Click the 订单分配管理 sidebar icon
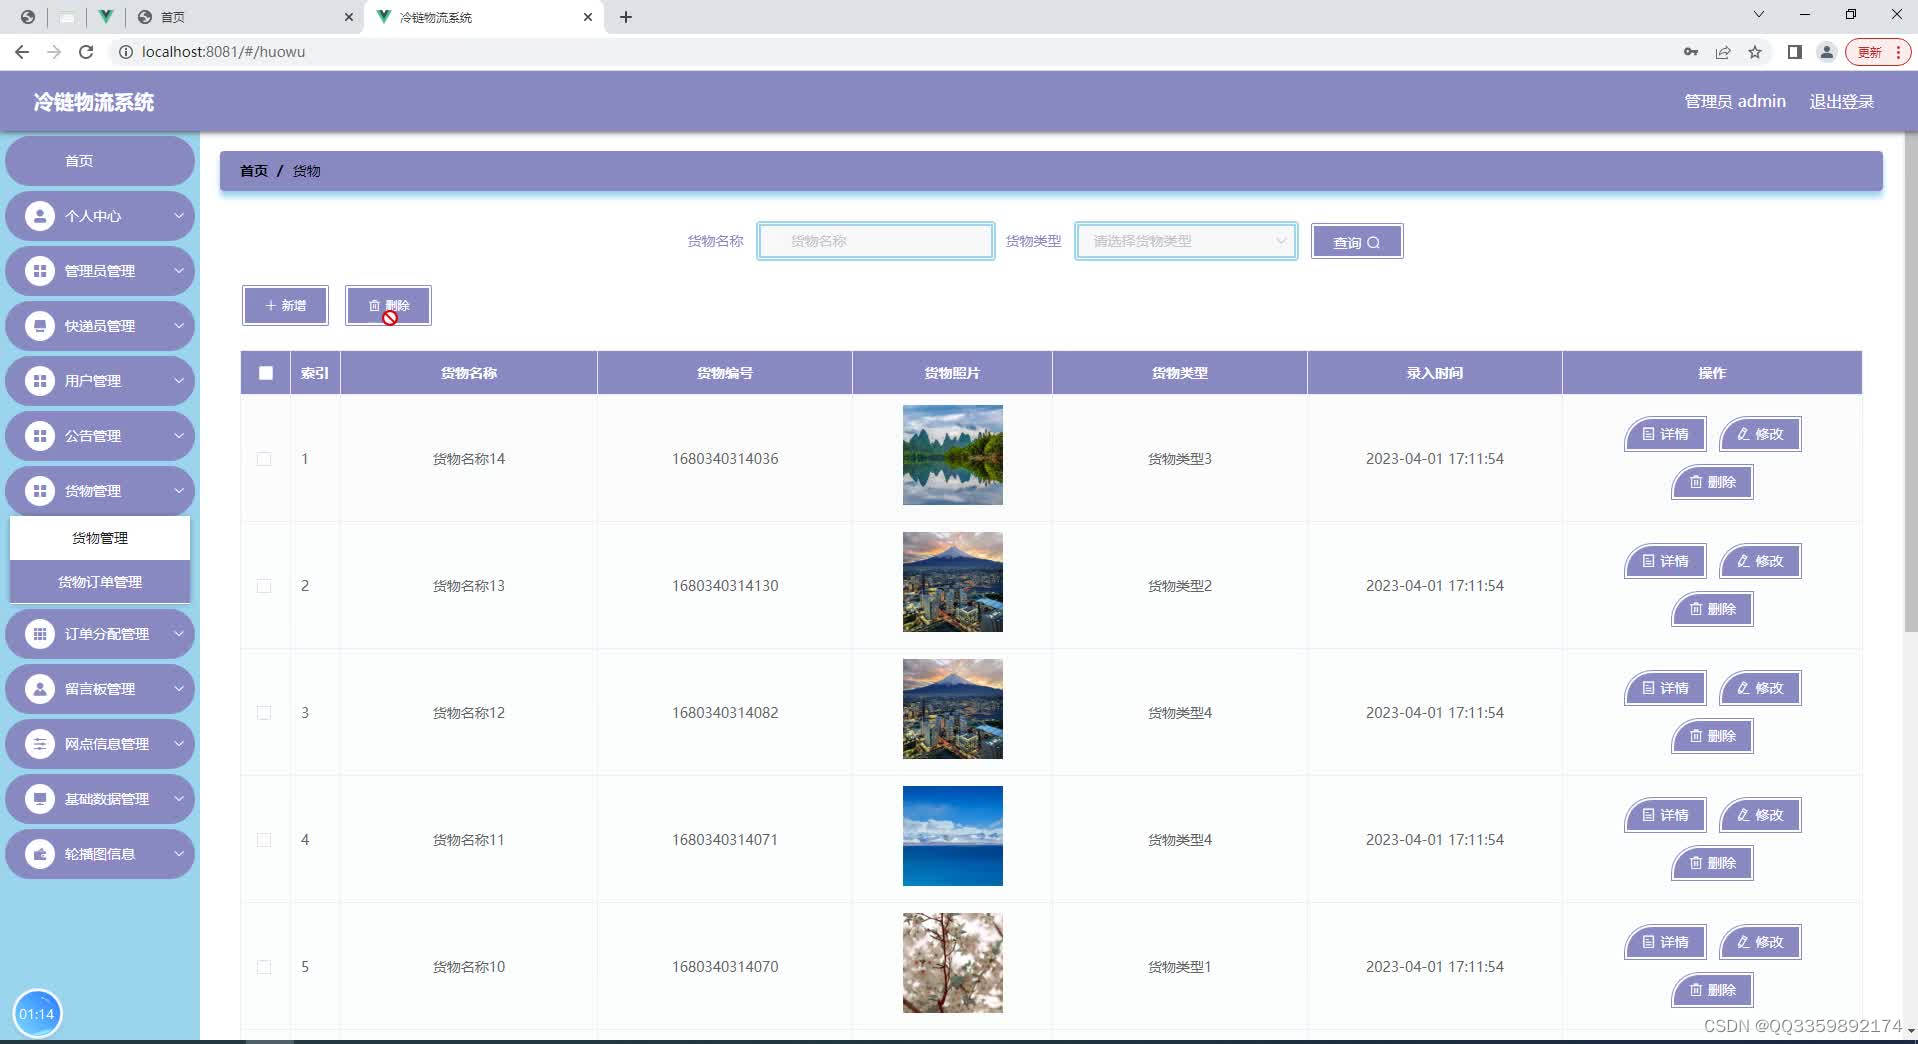This screenshot has width=1918, height=1044. (40, 634)
